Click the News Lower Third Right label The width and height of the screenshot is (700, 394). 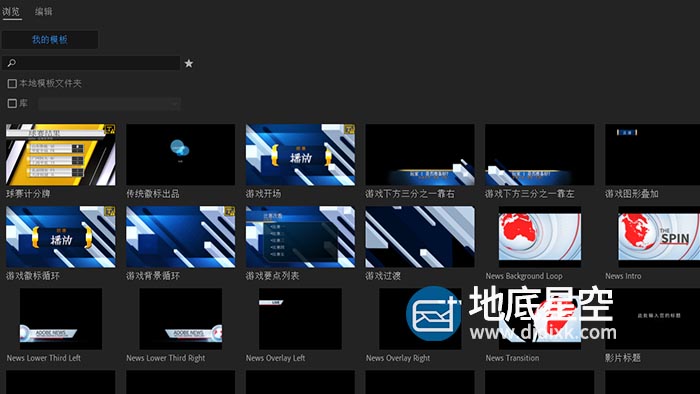click(x=166, y=358)
